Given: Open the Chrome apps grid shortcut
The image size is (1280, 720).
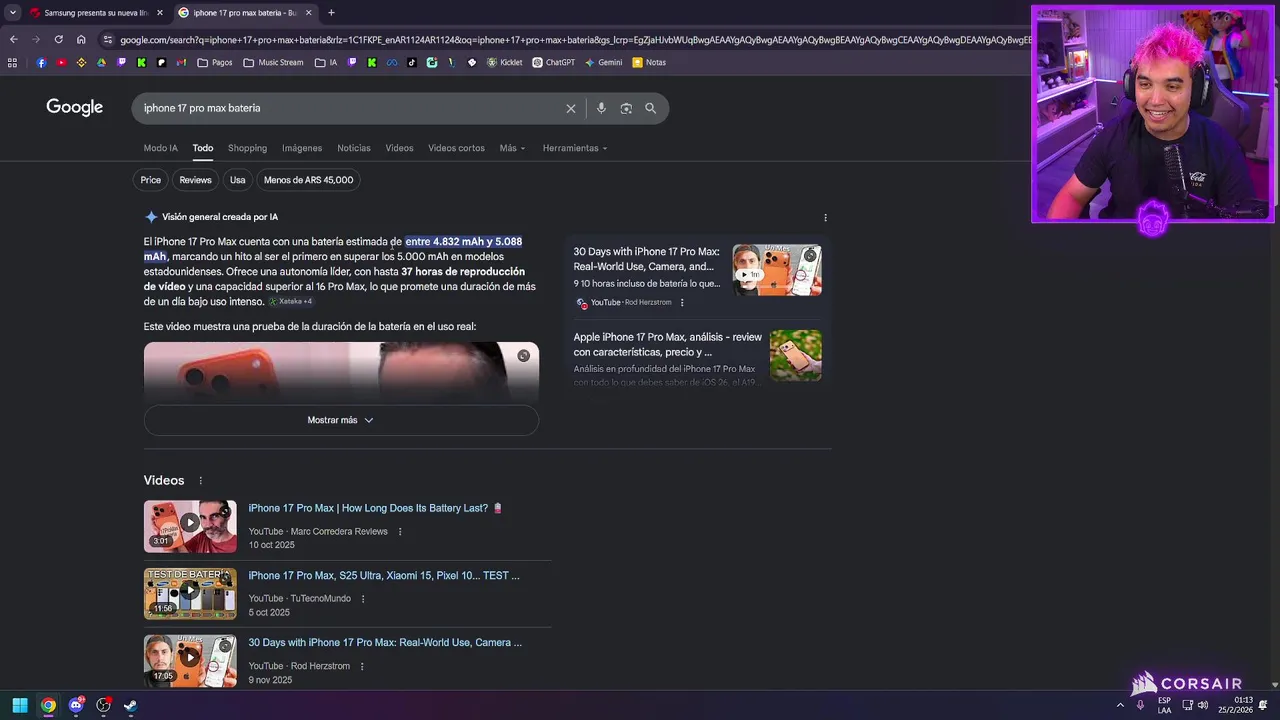Looking at the screenshot, I should (12, 62).
